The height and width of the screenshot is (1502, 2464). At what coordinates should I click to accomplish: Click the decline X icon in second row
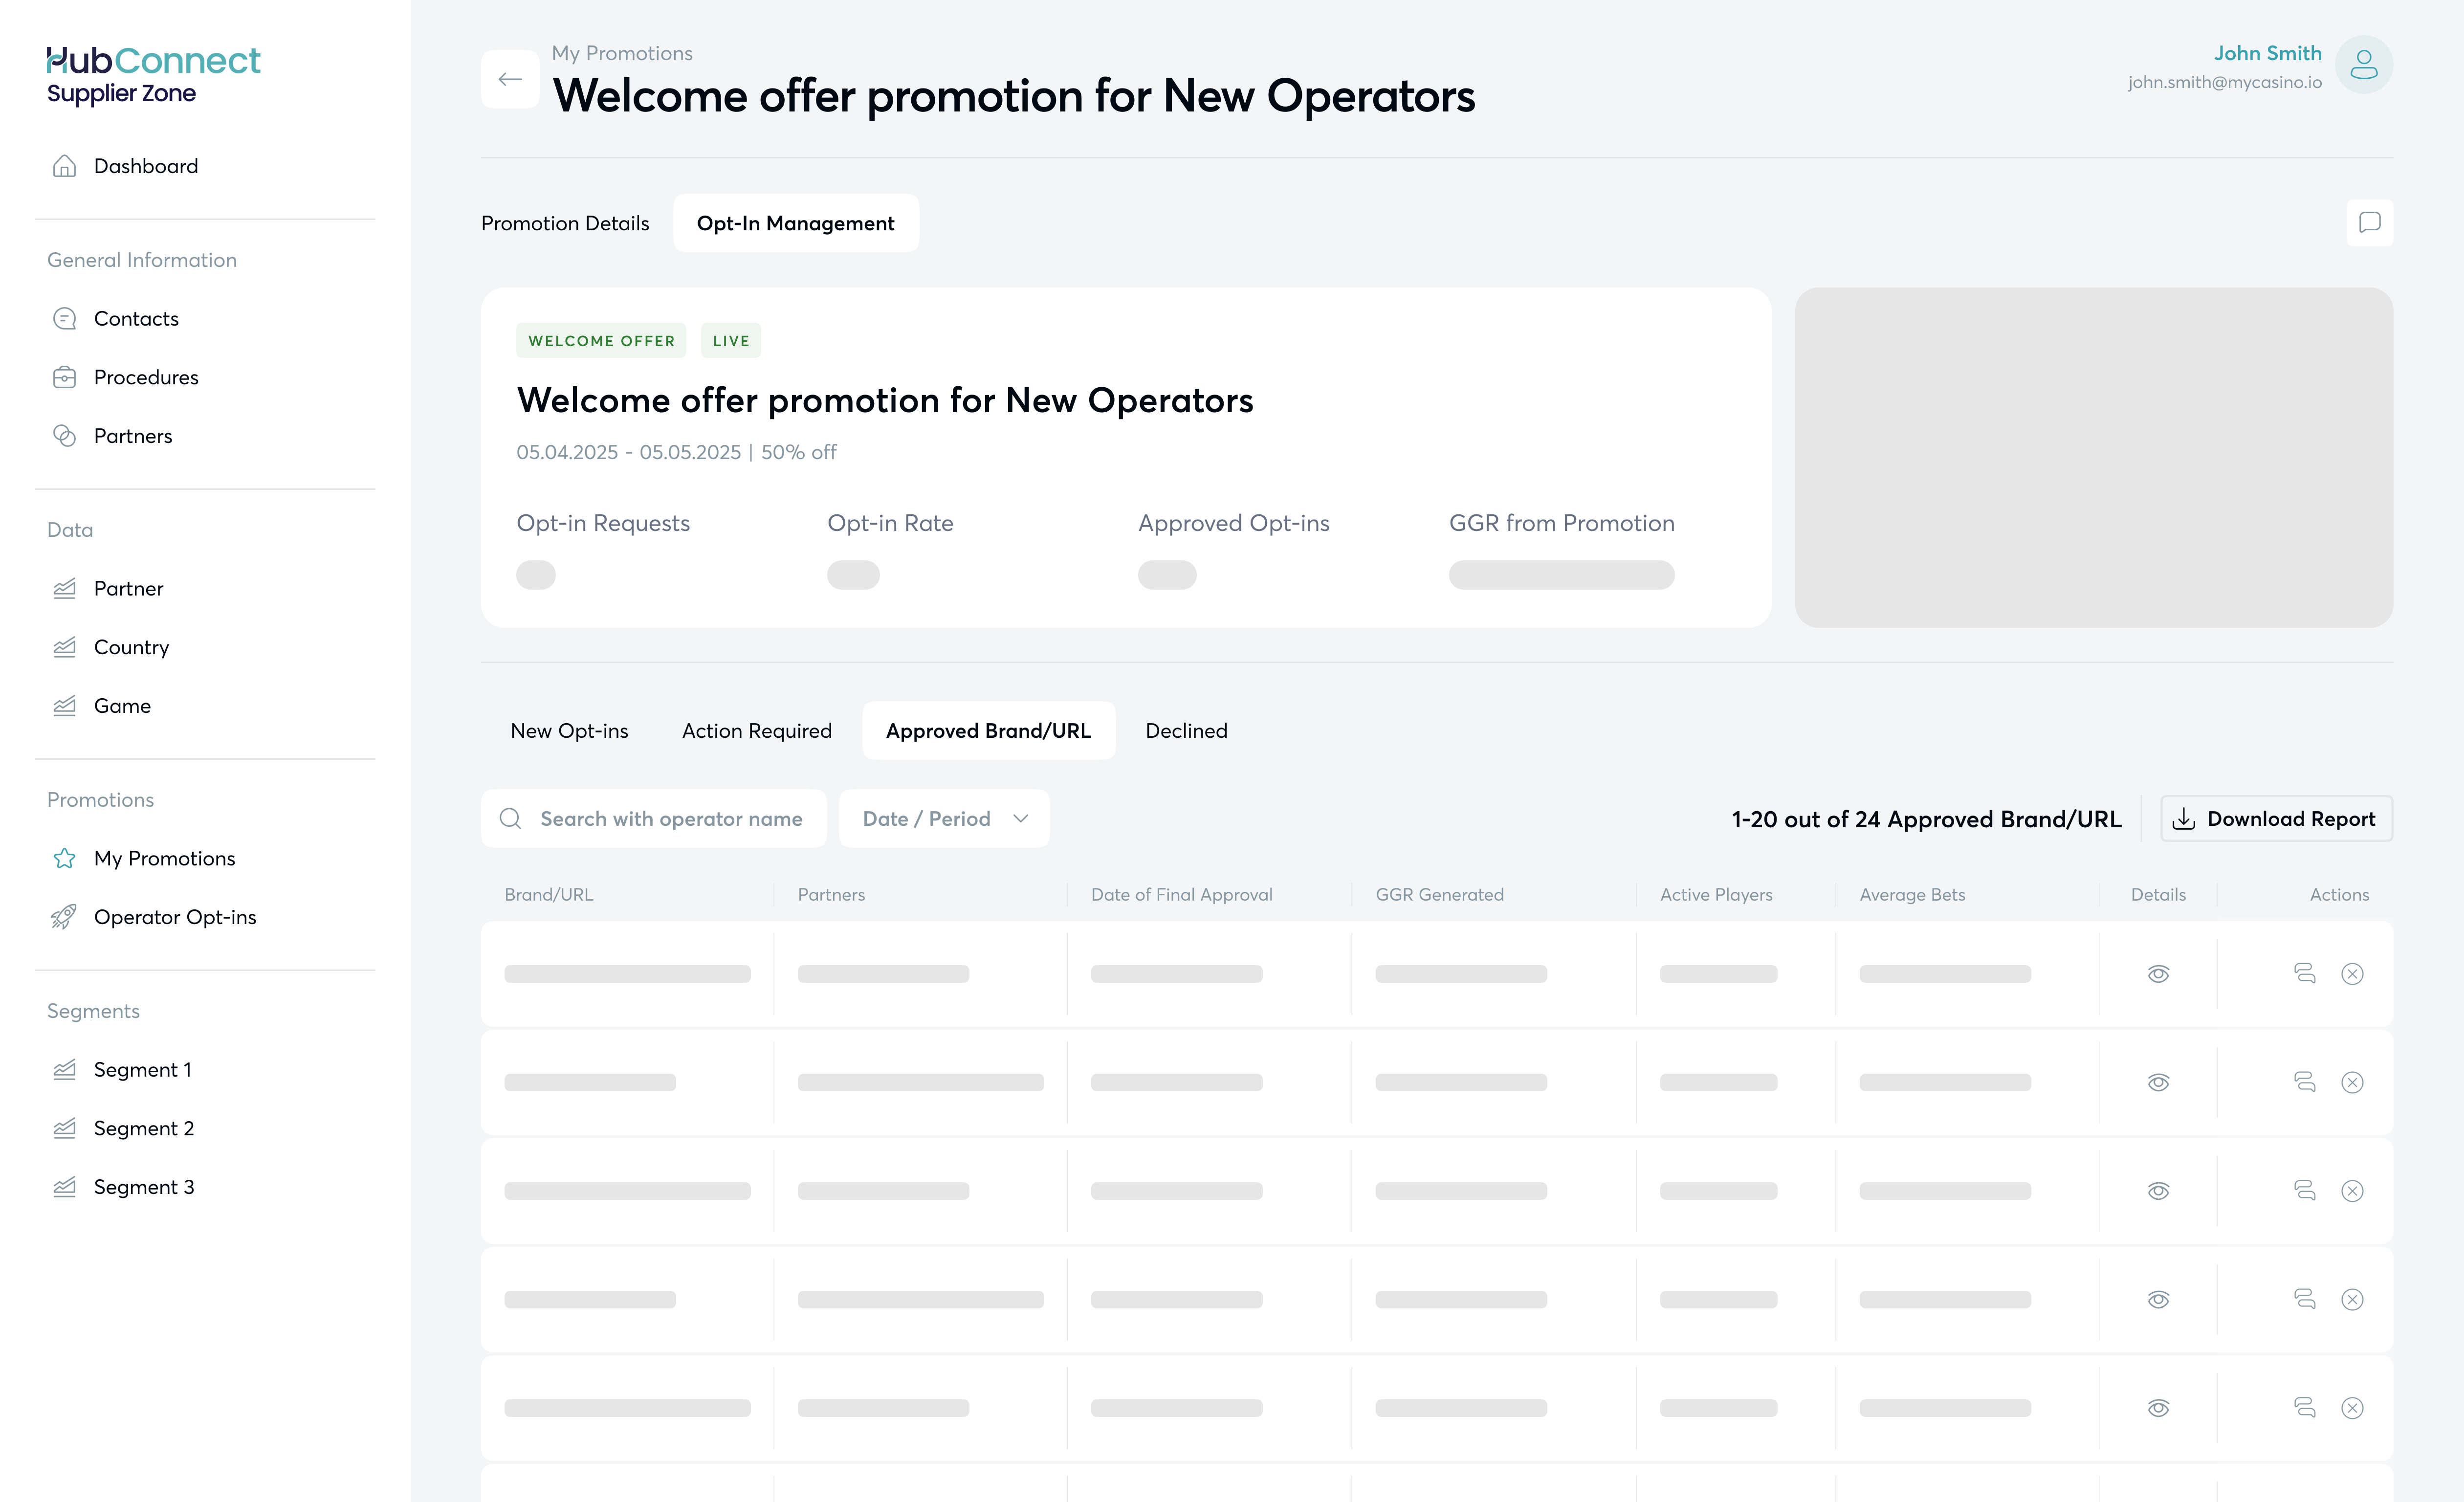point(2352,1082)
